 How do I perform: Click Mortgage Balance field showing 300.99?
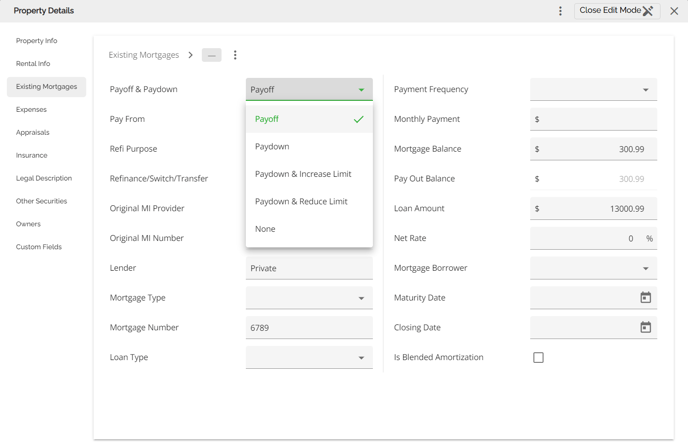(x=593, y=149)
